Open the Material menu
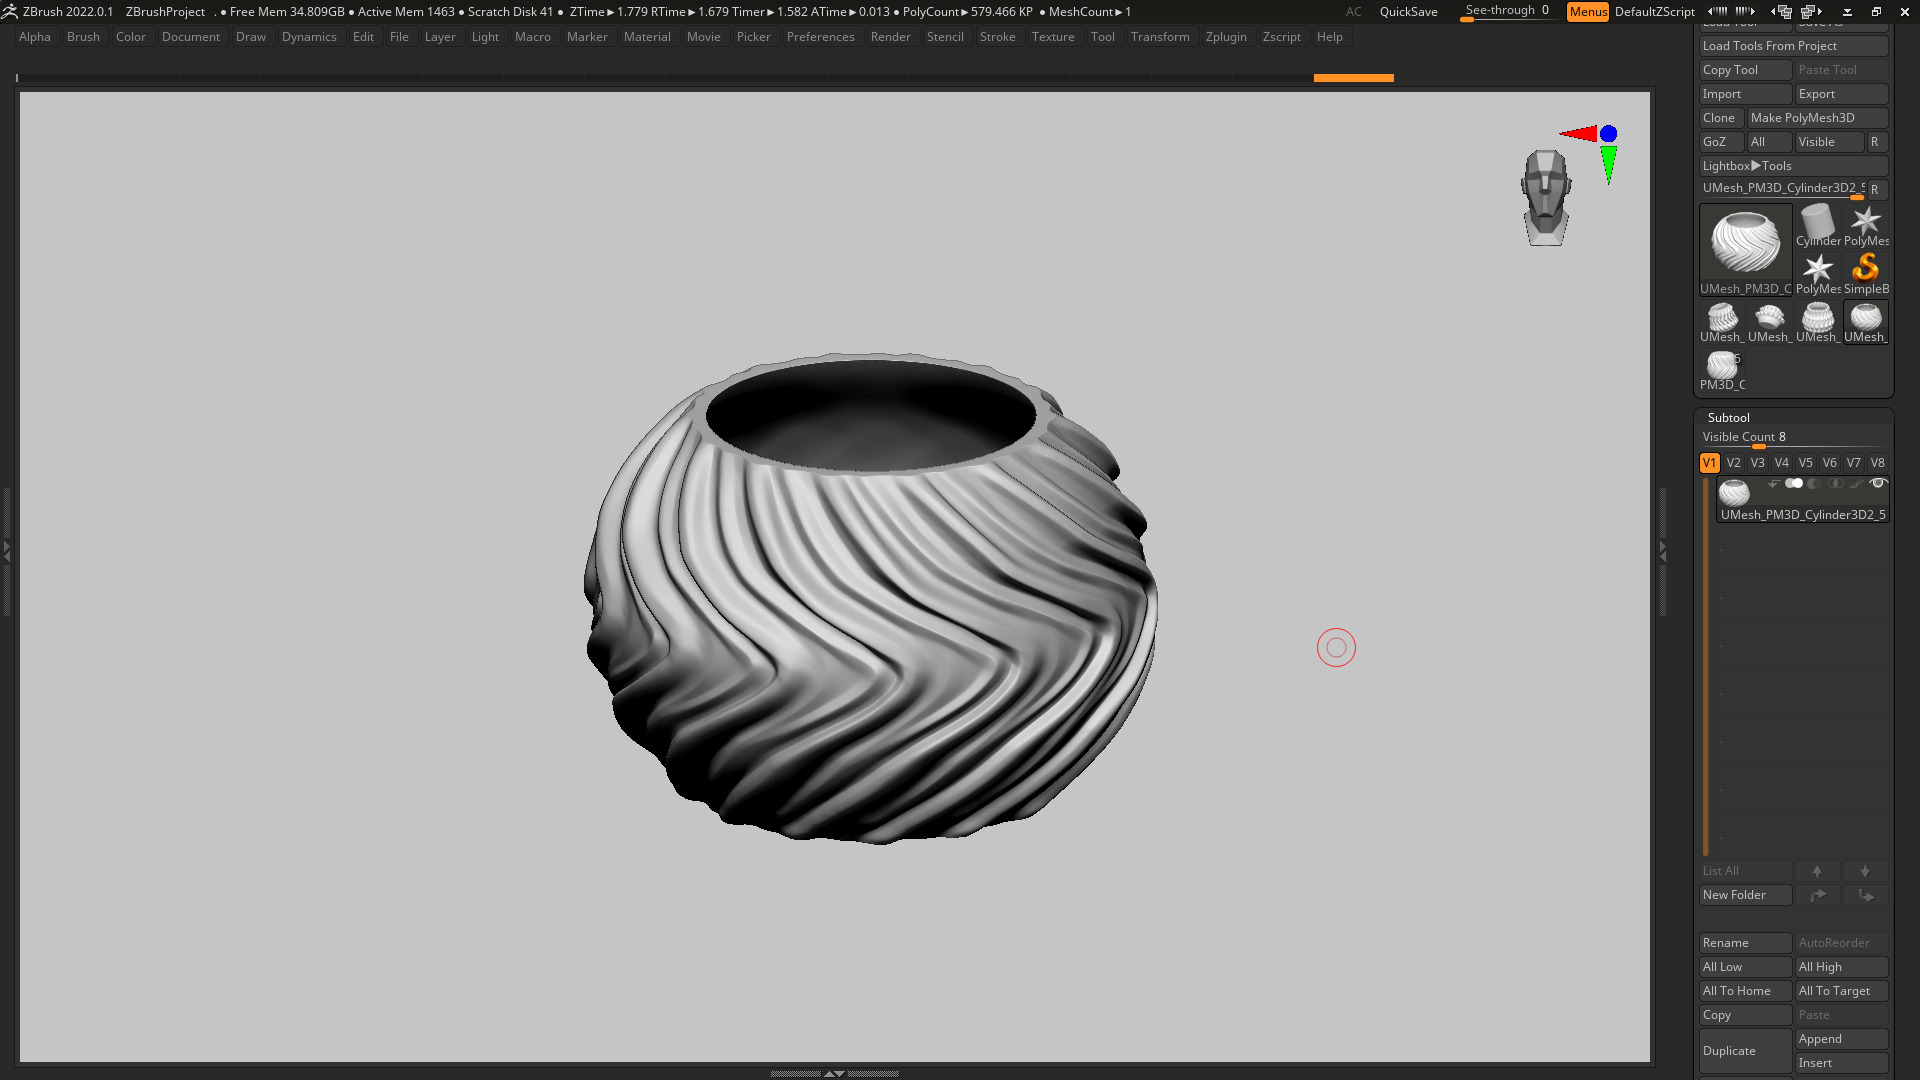This screenshot has height=1080, width=1920. (x=647, y=37)
